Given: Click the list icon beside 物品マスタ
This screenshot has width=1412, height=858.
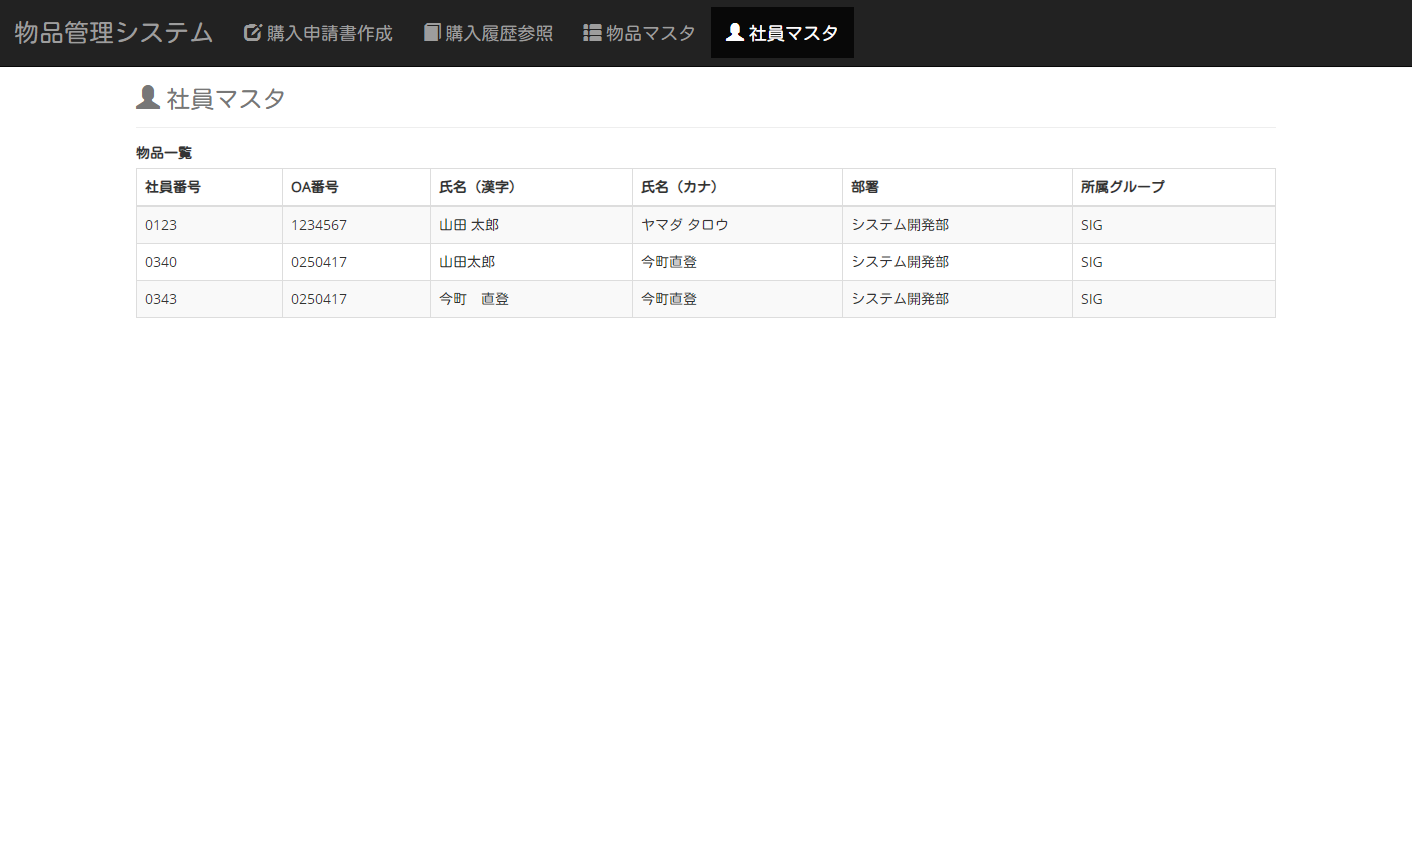Looking at the screenshot, I should (592, 33).
